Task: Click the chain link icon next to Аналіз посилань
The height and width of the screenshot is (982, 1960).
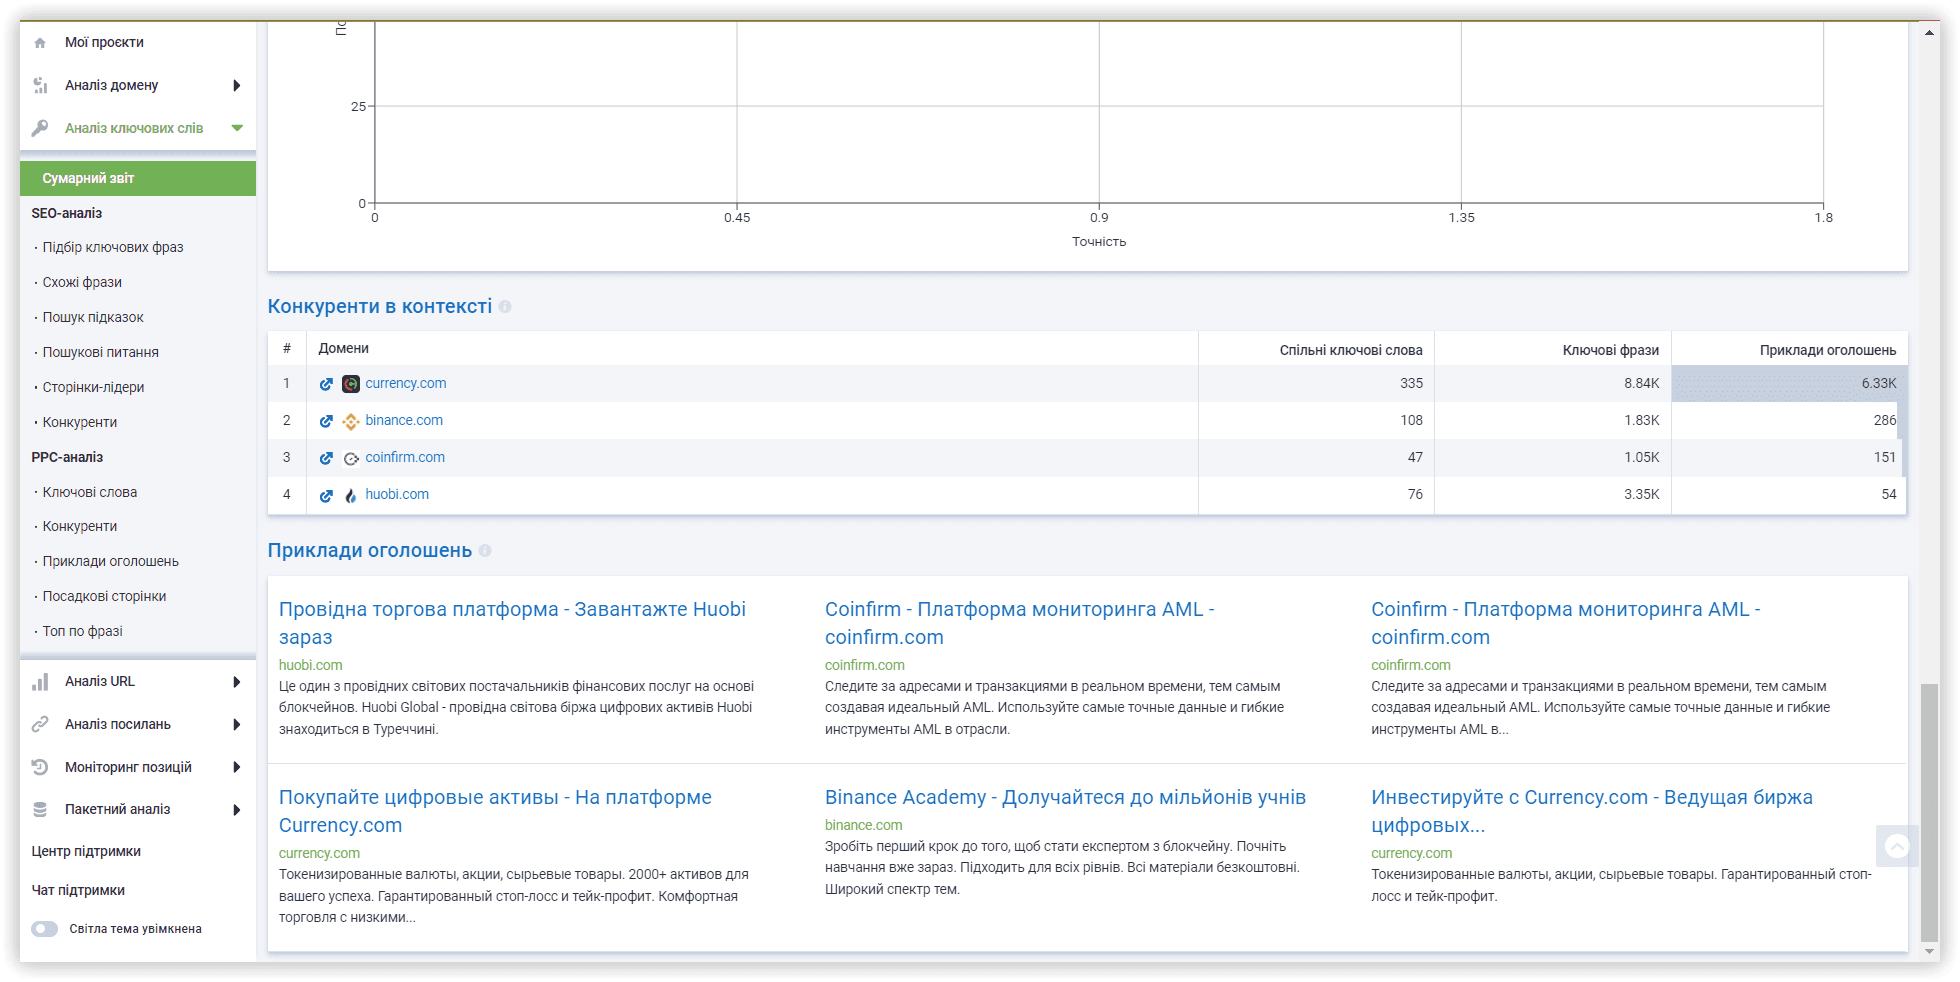Action: [x=40, y=724]
